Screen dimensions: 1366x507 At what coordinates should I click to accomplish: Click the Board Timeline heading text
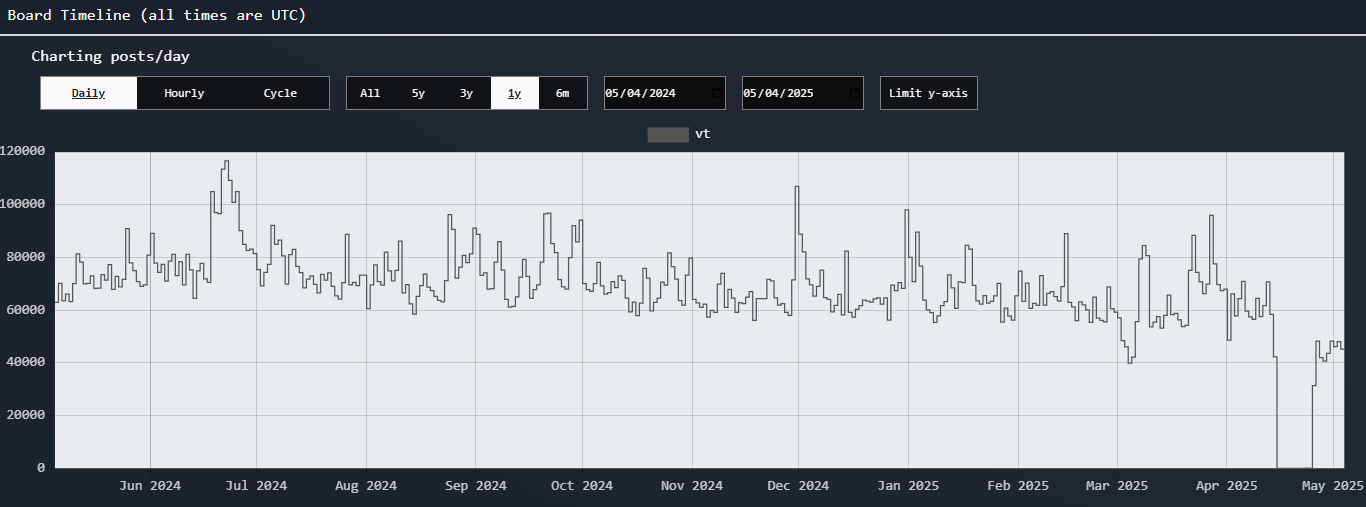point(157,15)
